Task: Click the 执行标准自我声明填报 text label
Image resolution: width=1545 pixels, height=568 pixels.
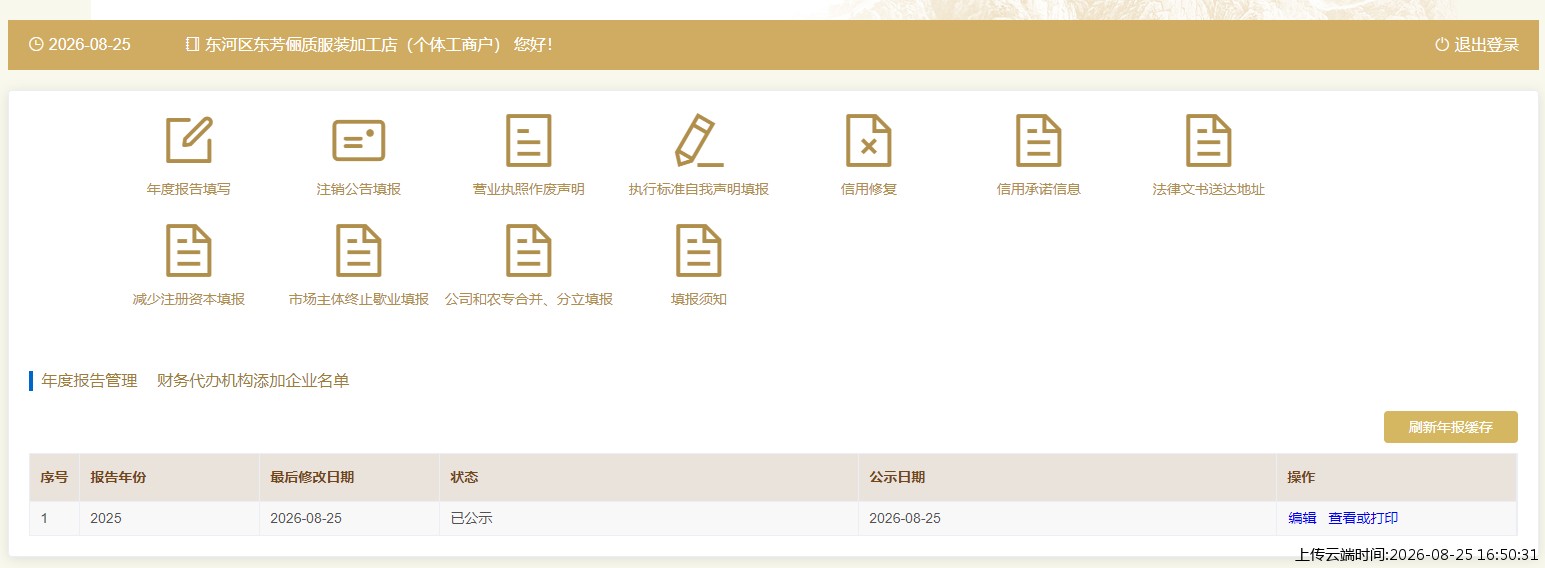Action: pyautogui.click(x=699, y=189)
